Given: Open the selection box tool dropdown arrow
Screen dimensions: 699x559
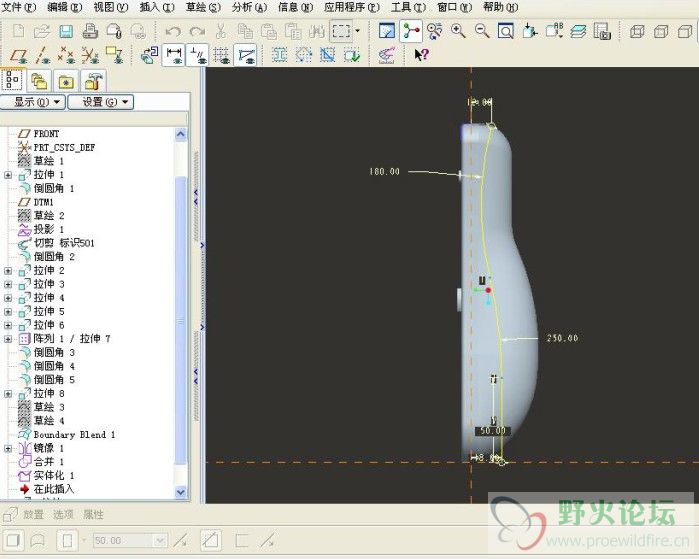Looking at the screenshot, I should pos(358,31).
